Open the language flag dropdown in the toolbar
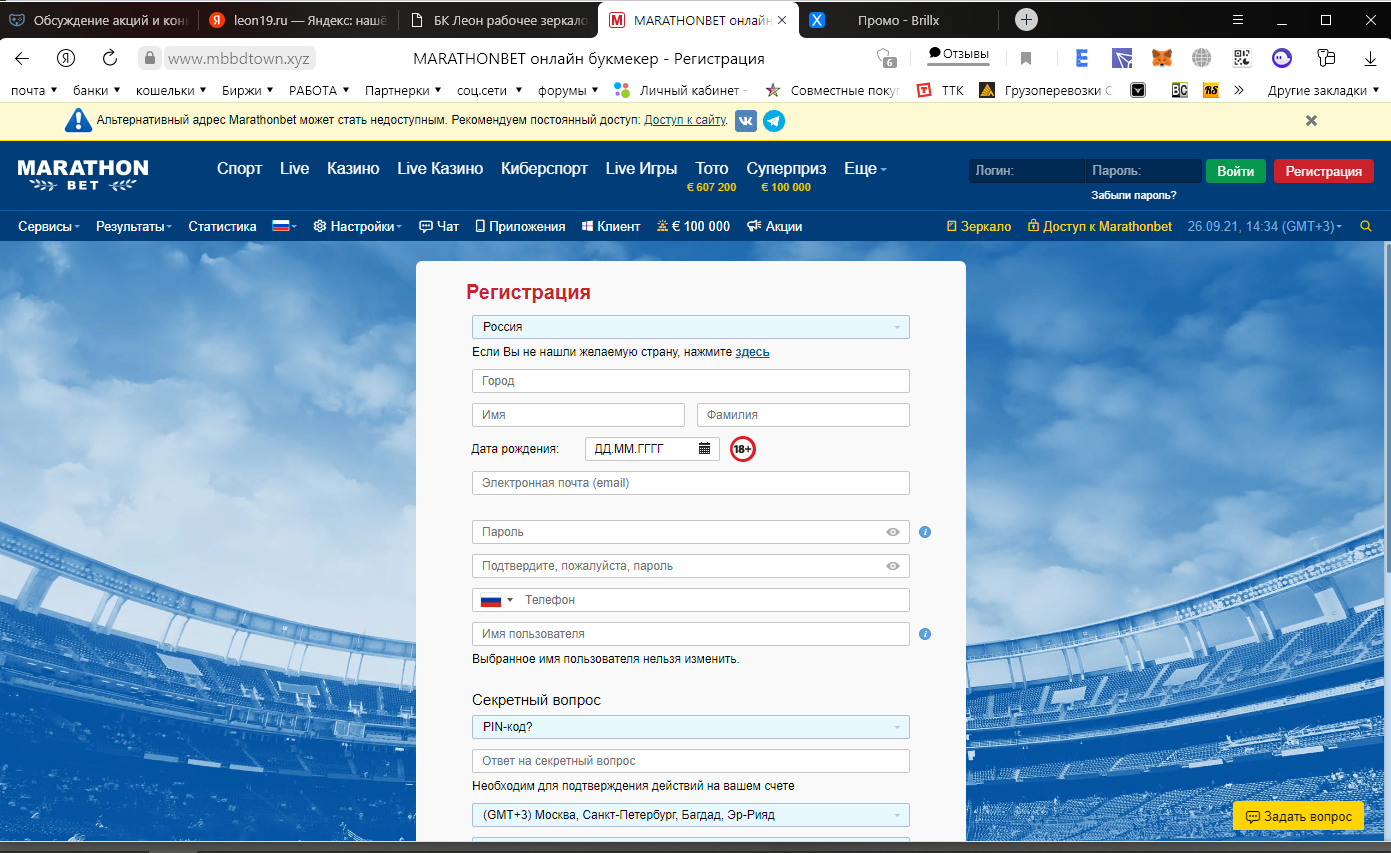This screenshot has height=853, width=1391. point(285,227)
